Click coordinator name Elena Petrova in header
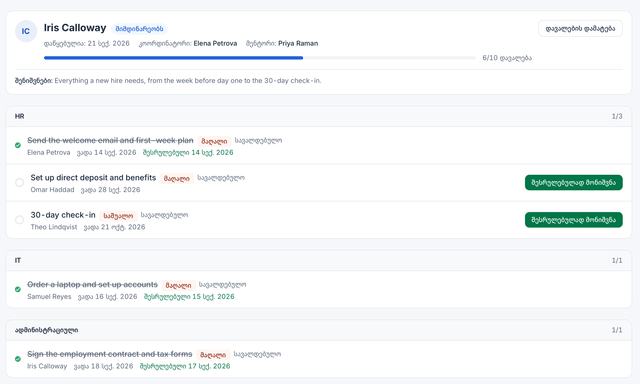The image size is (640, 384). (215, 43)
